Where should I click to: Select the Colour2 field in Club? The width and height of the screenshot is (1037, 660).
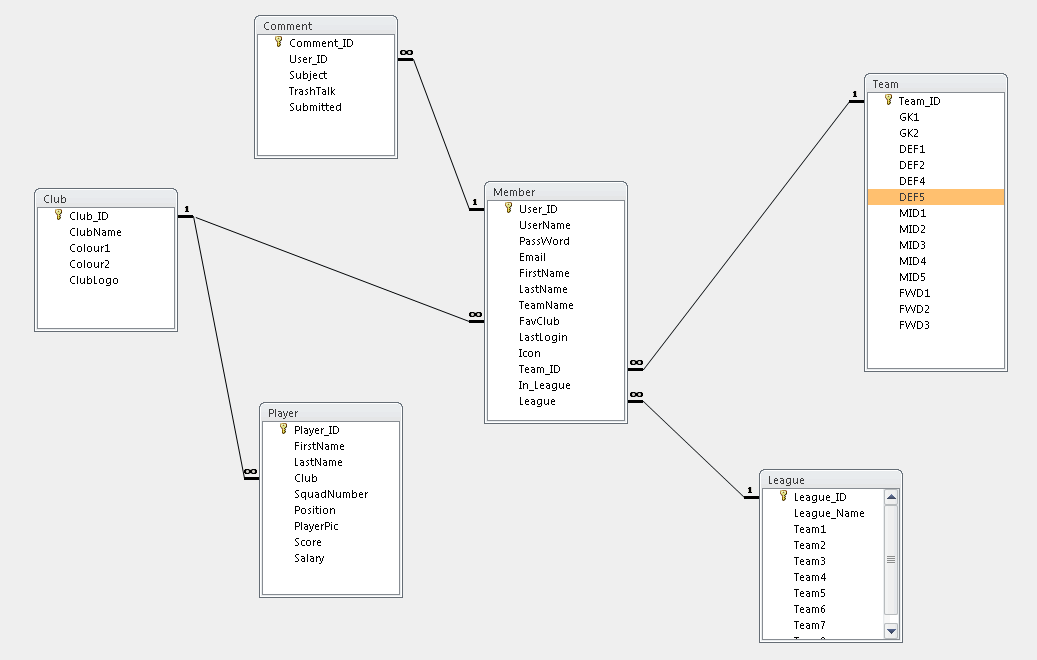pos(90,264)
